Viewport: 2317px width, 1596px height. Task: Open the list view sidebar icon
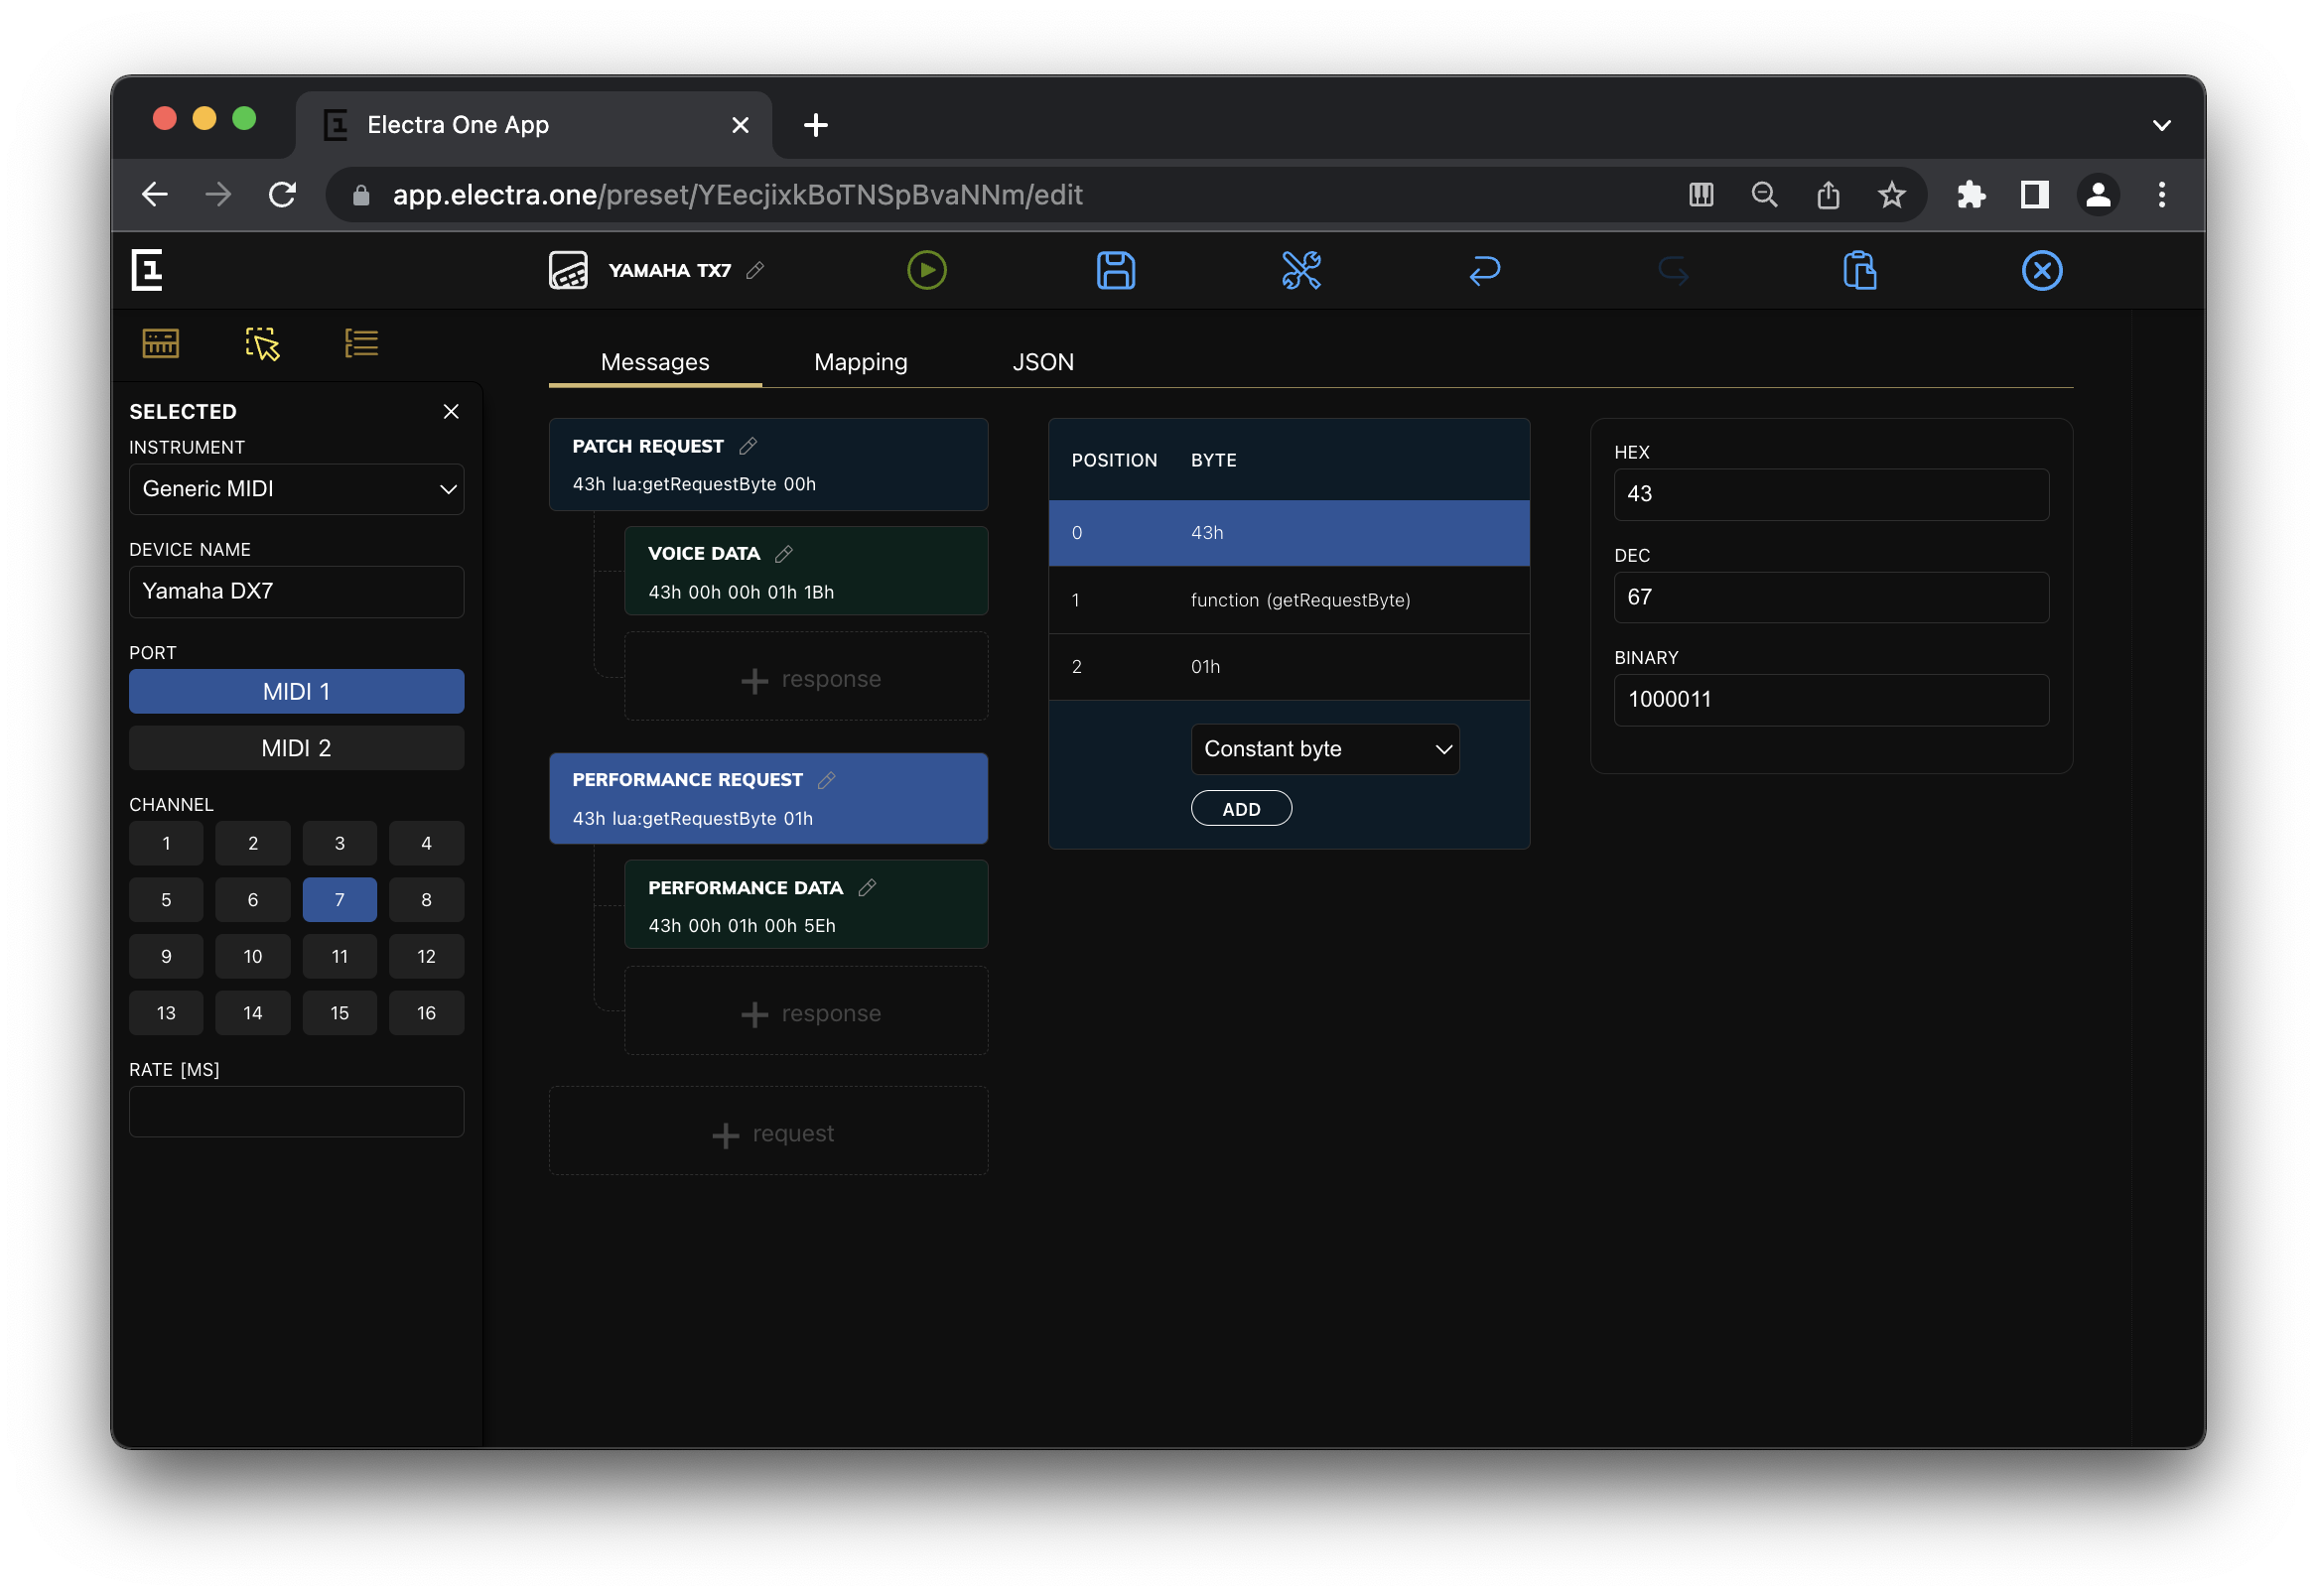(x=361, y=343)
